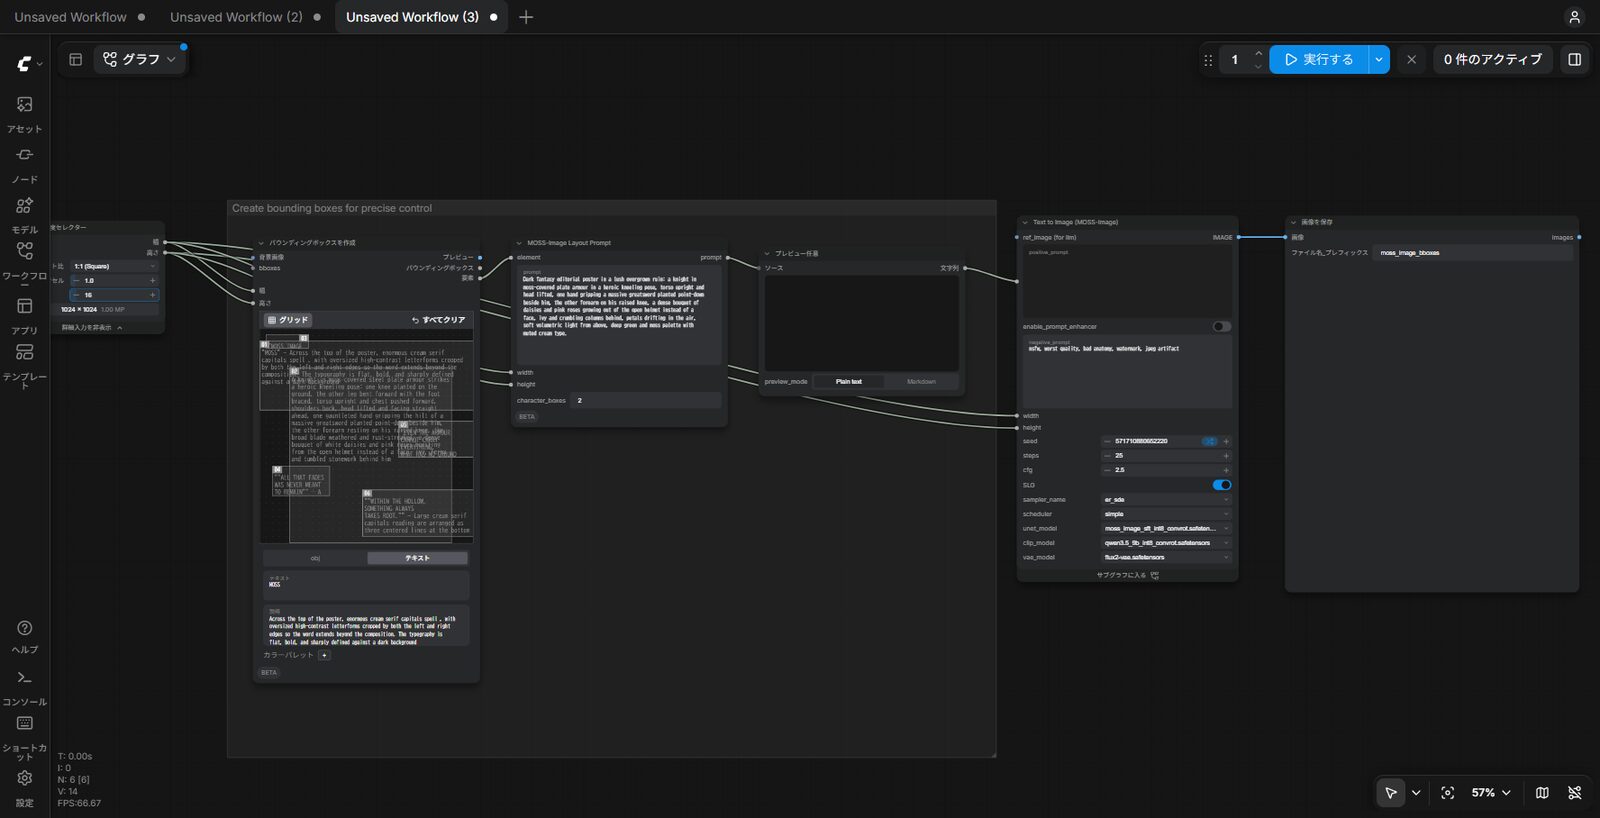
Task: Toggle the enable_prompt_enhancer switch
Action: pyautogui.click(x=1221, y=326)
